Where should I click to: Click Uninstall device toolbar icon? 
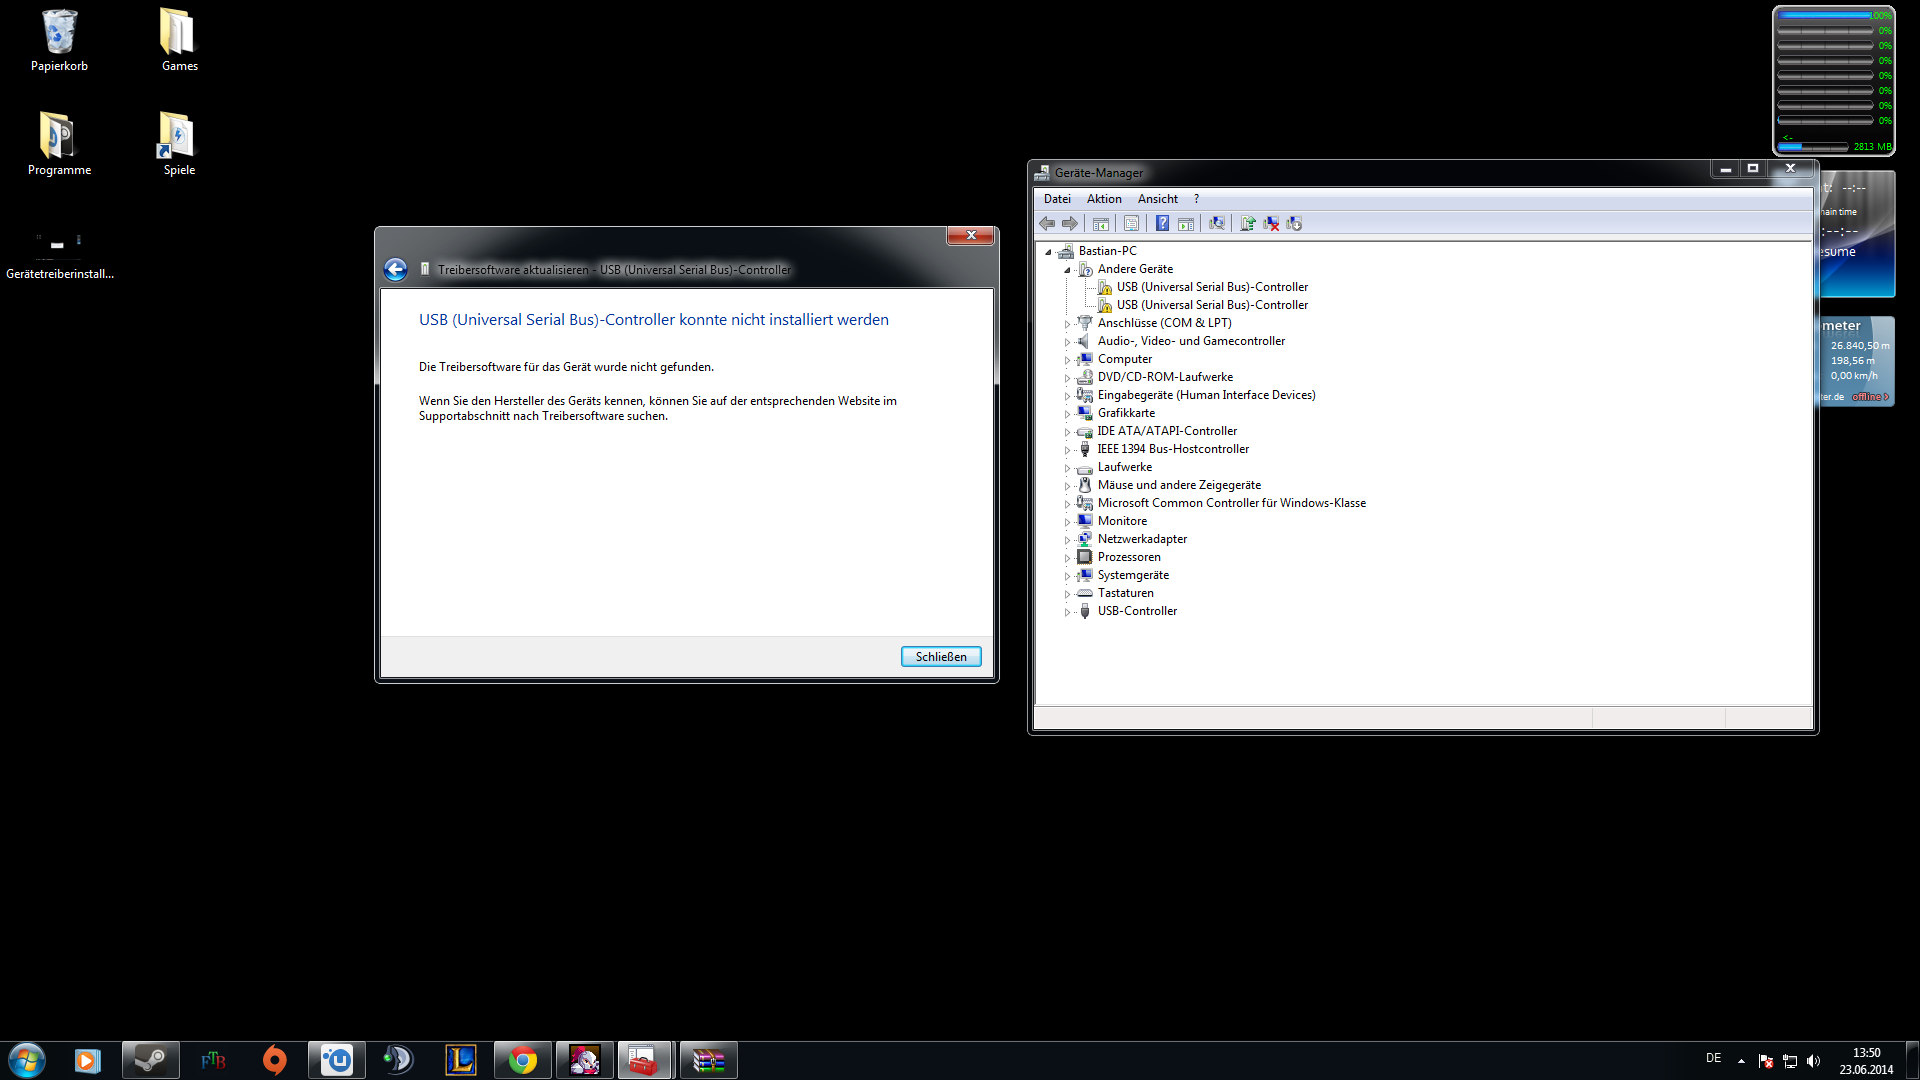coord(1271,223)
